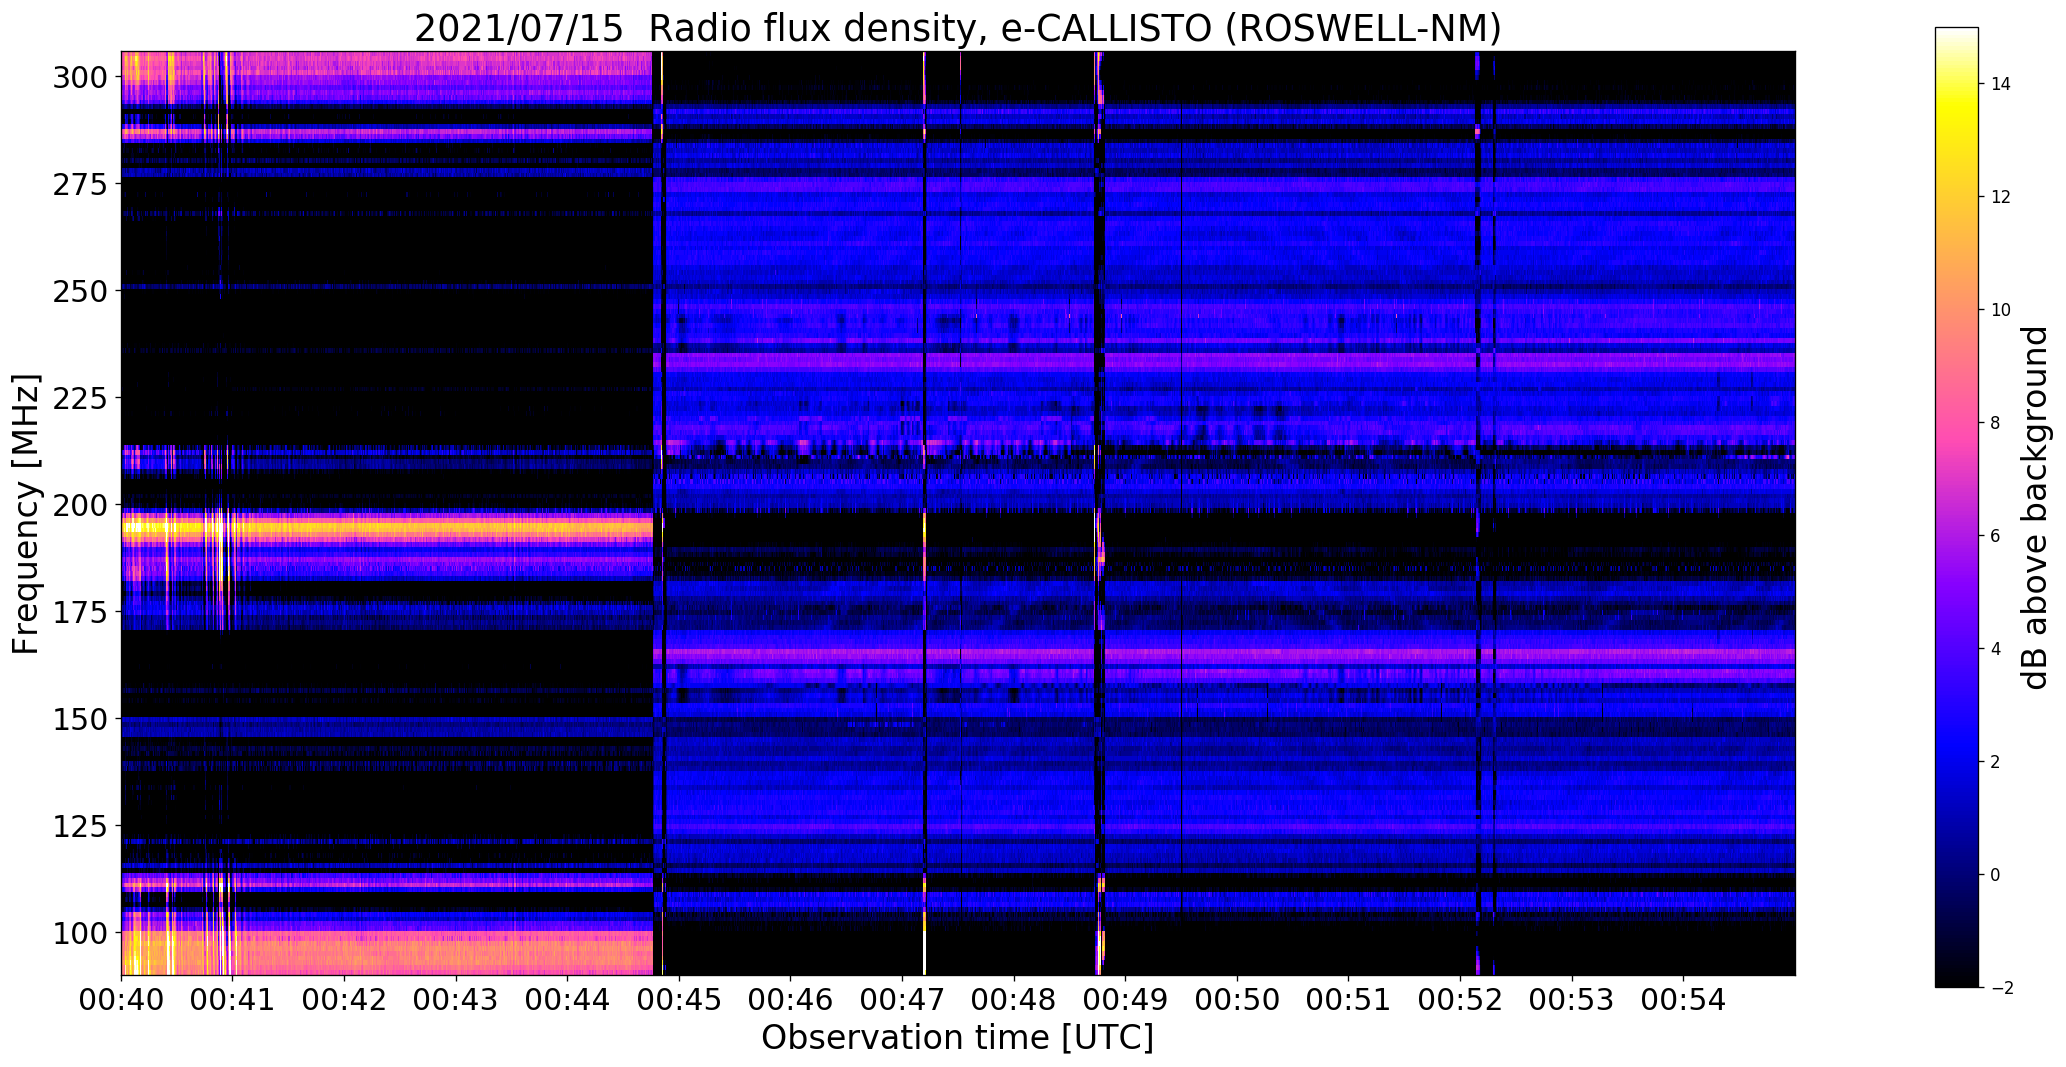Click the 00:40 time tick label
This screenshot has height=1067, width=2066.
pyautogui.click(x=122, y=1000)
